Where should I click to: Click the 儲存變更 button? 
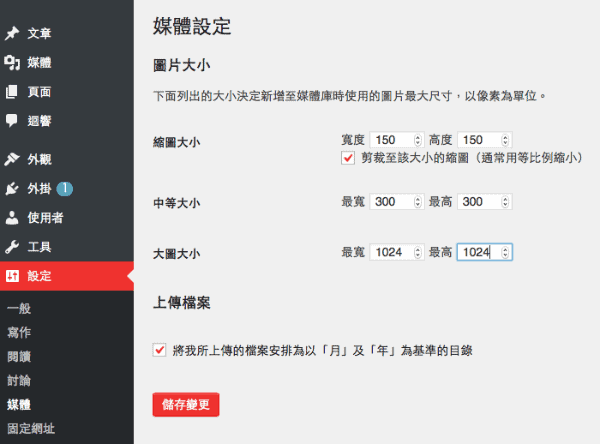coord(186,405)
